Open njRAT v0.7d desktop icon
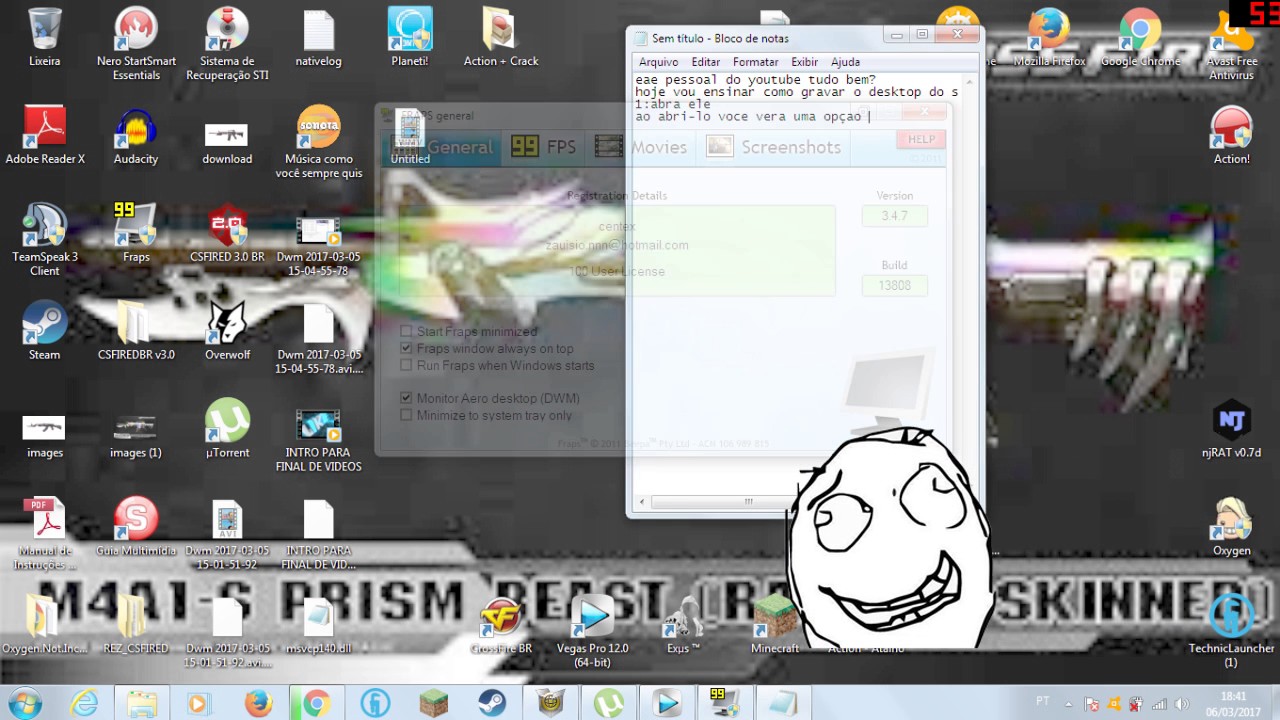This screenshot has height=720, width=1280. coord(1232,429)
